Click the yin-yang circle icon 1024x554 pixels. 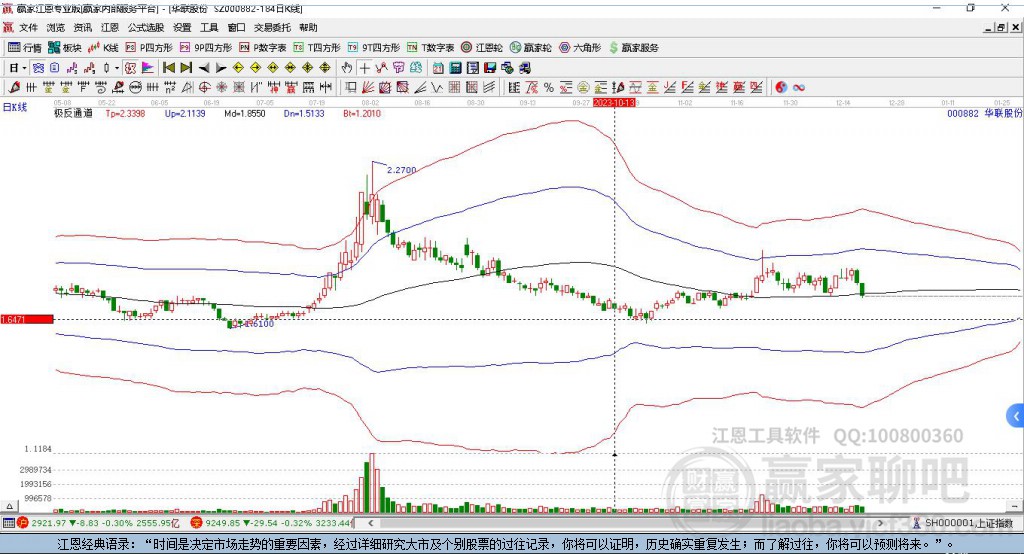781,87
